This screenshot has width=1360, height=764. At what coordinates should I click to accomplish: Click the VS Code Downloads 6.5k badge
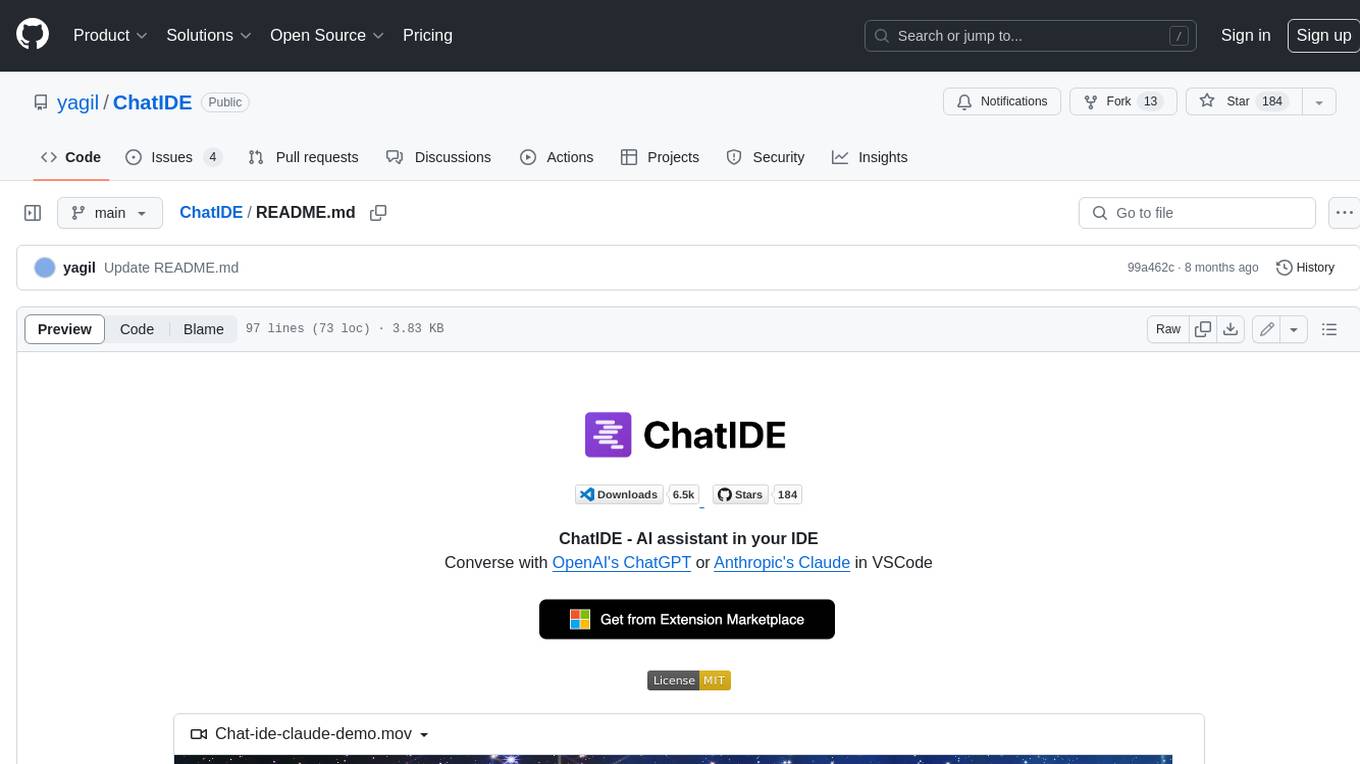coord(637,494)
